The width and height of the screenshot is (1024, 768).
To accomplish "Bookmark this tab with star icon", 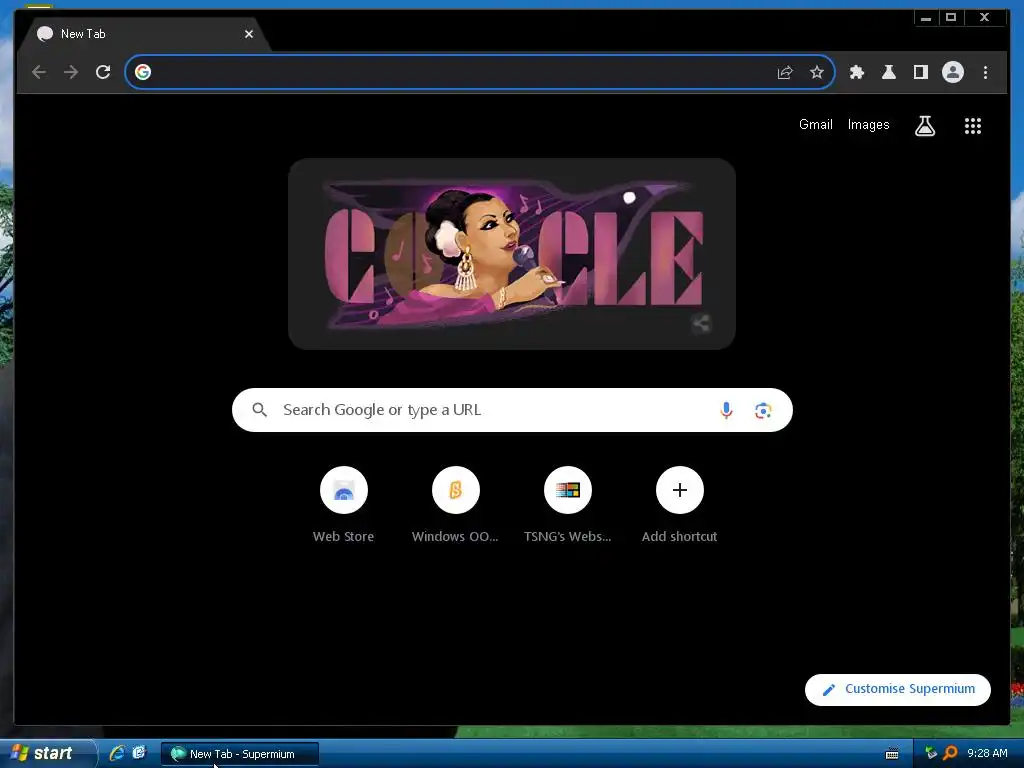I will point(816,72).
